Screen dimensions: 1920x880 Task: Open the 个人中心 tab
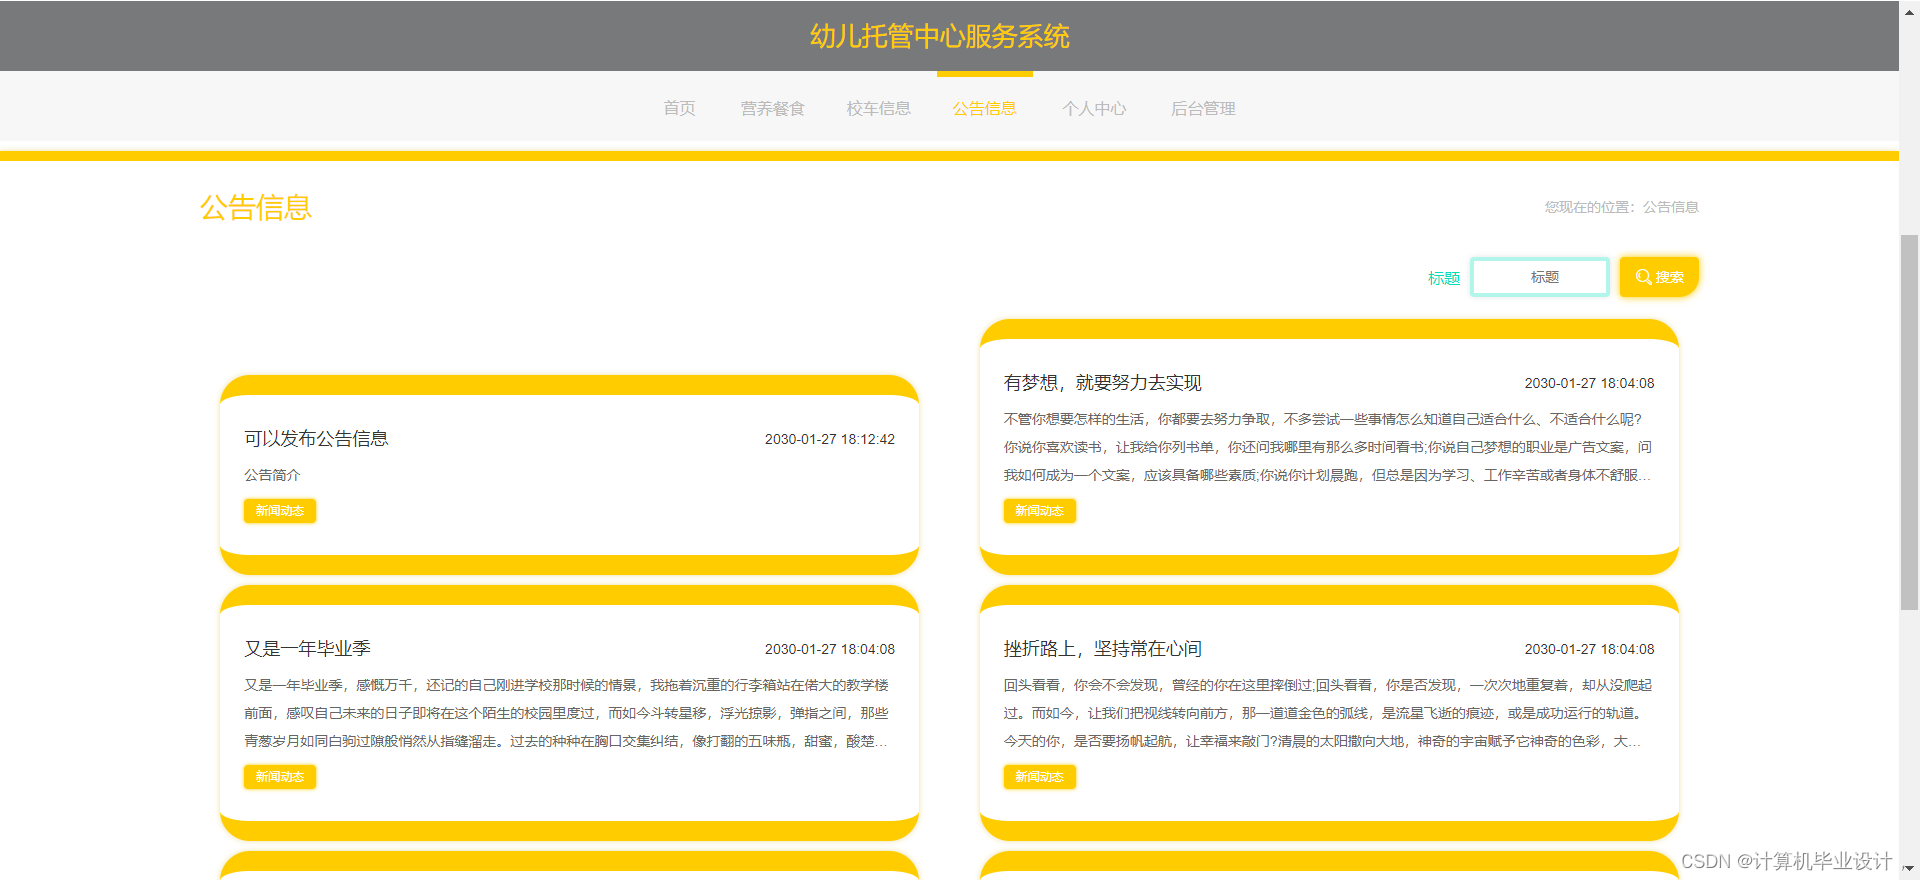[x=1094, y=108]
